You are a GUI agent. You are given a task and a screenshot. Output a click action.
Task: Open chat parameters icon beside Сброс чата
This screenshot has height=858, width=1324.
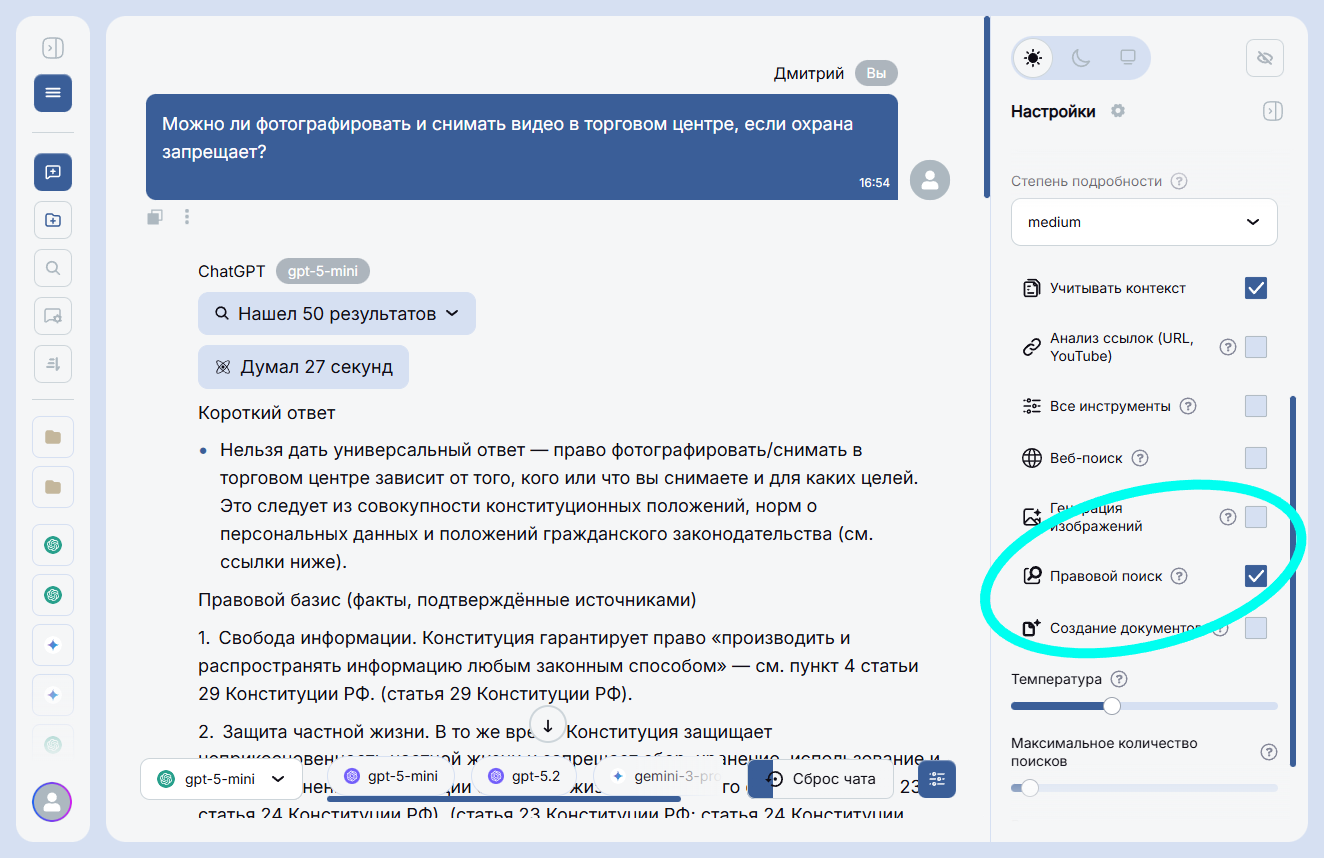tap(936, 779)
